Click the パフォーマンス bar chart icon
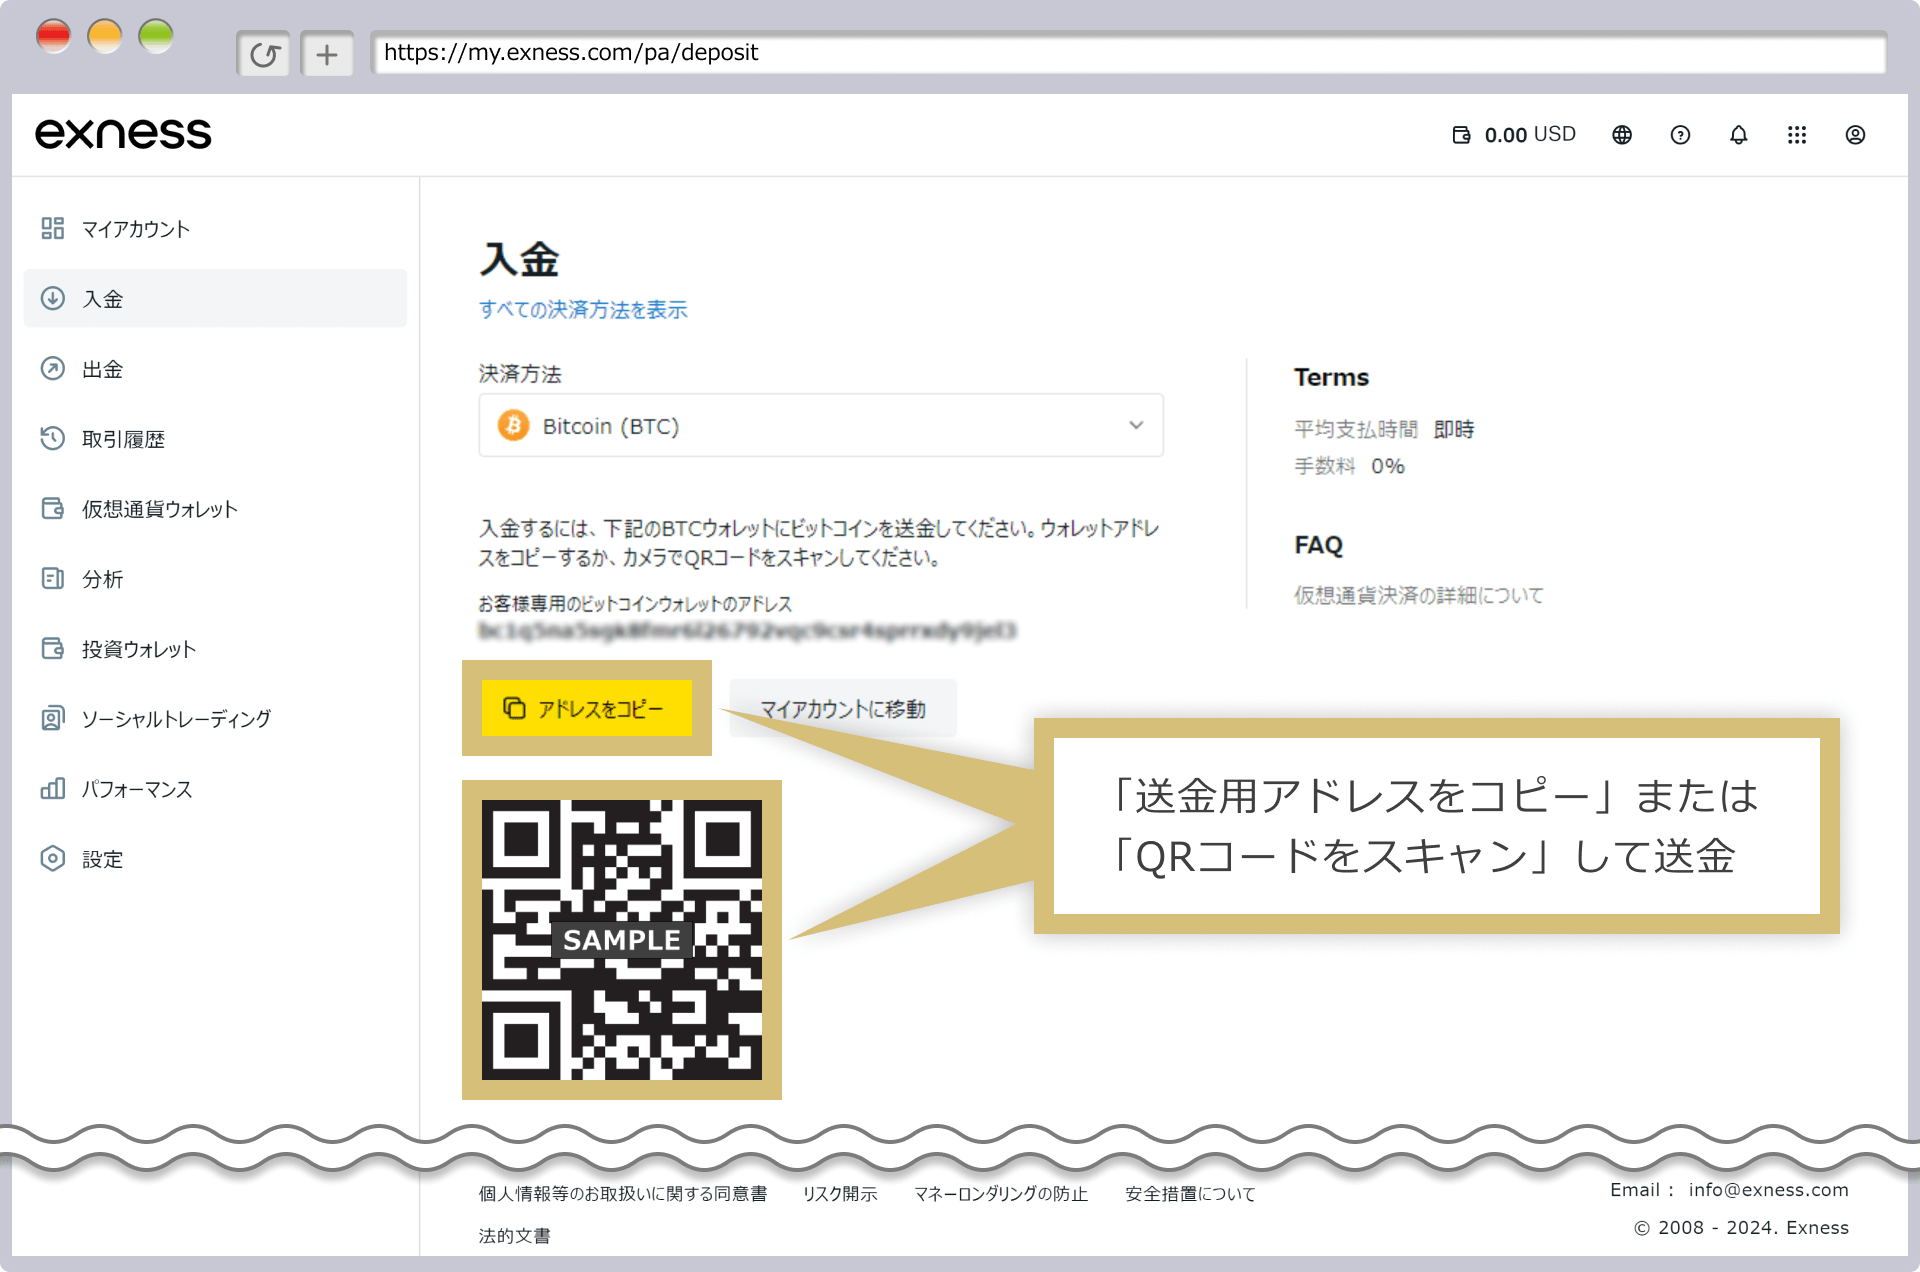 coord(53,788)
